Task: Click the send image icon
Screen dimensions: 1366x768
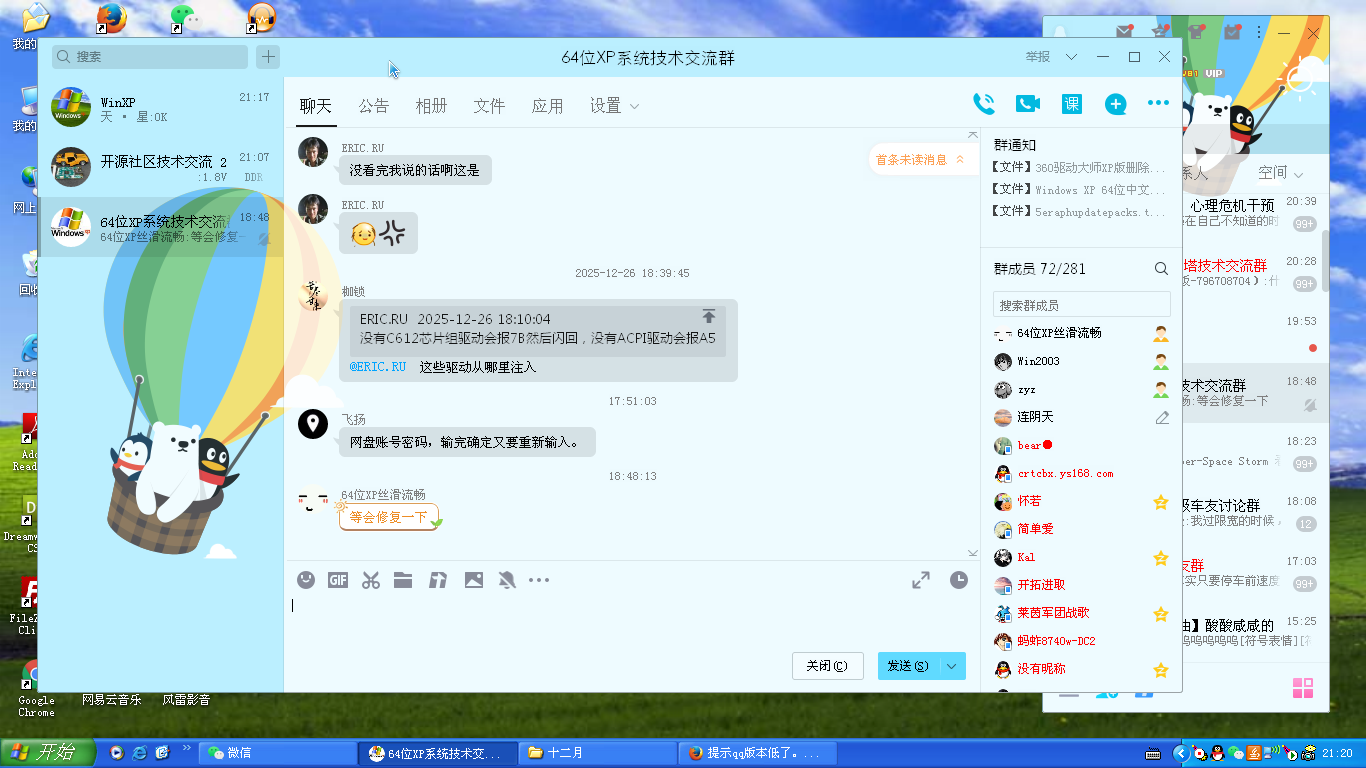Action: (474, 580)
